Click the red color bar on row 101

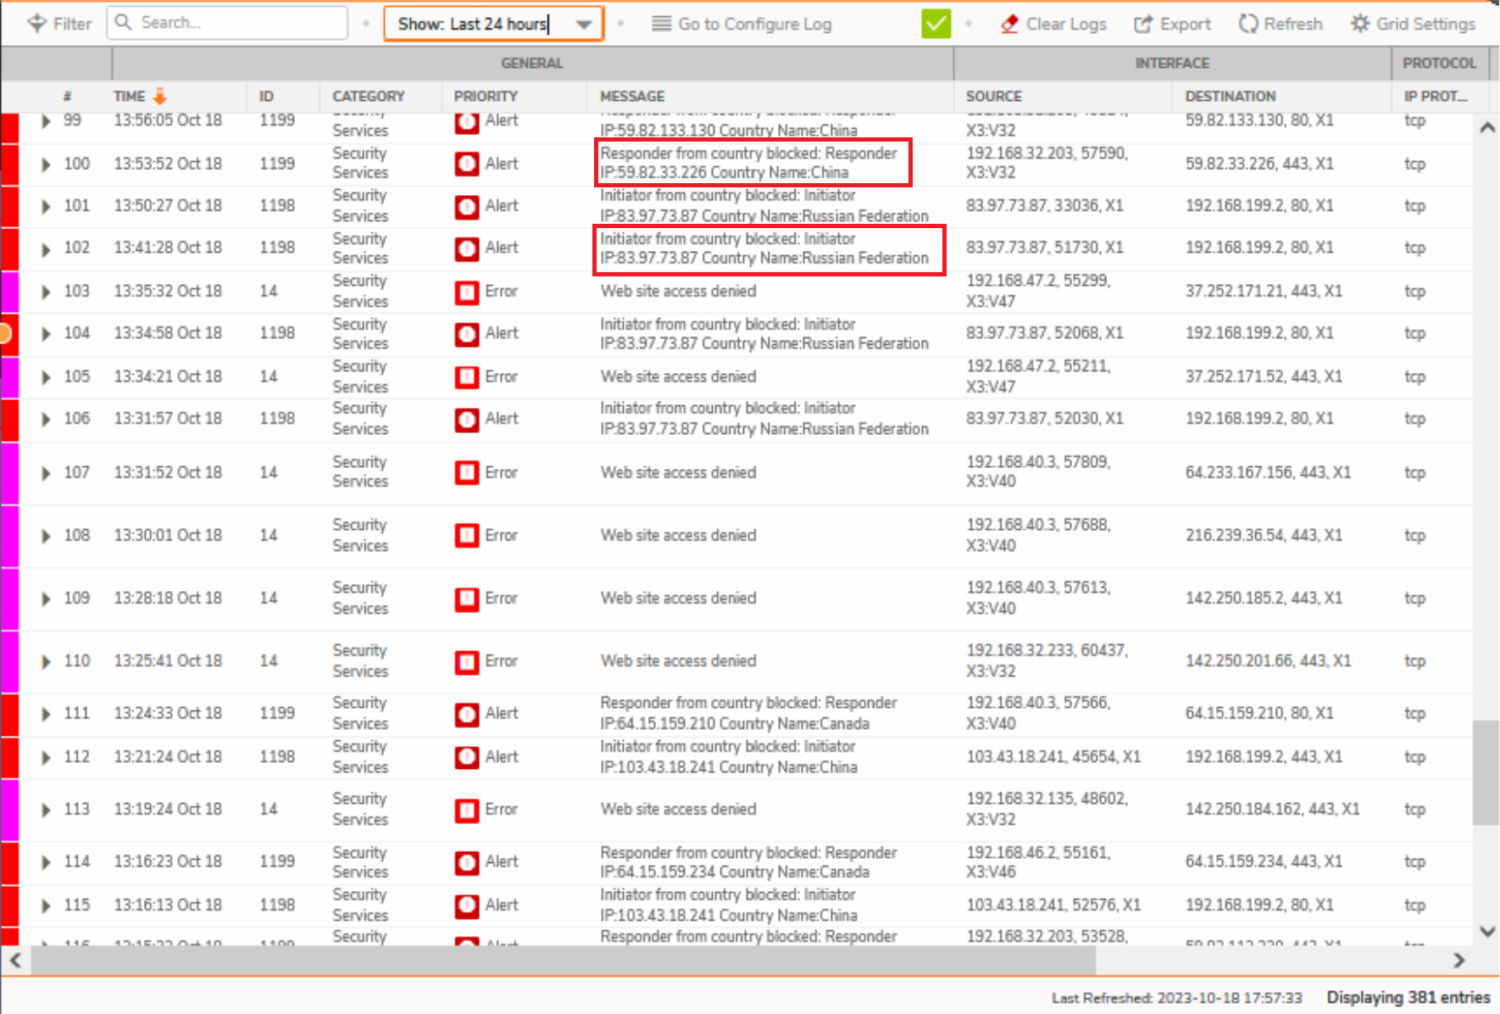tap(9, 206)
